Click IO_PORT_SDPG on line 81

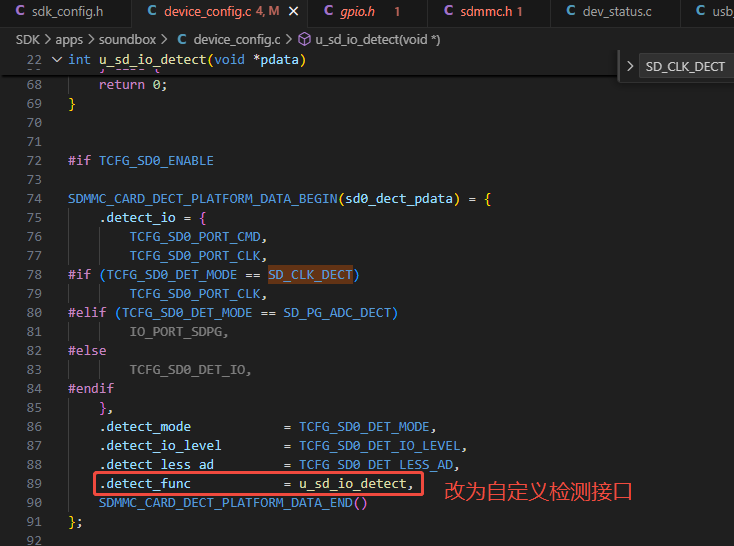pos(176,332)
